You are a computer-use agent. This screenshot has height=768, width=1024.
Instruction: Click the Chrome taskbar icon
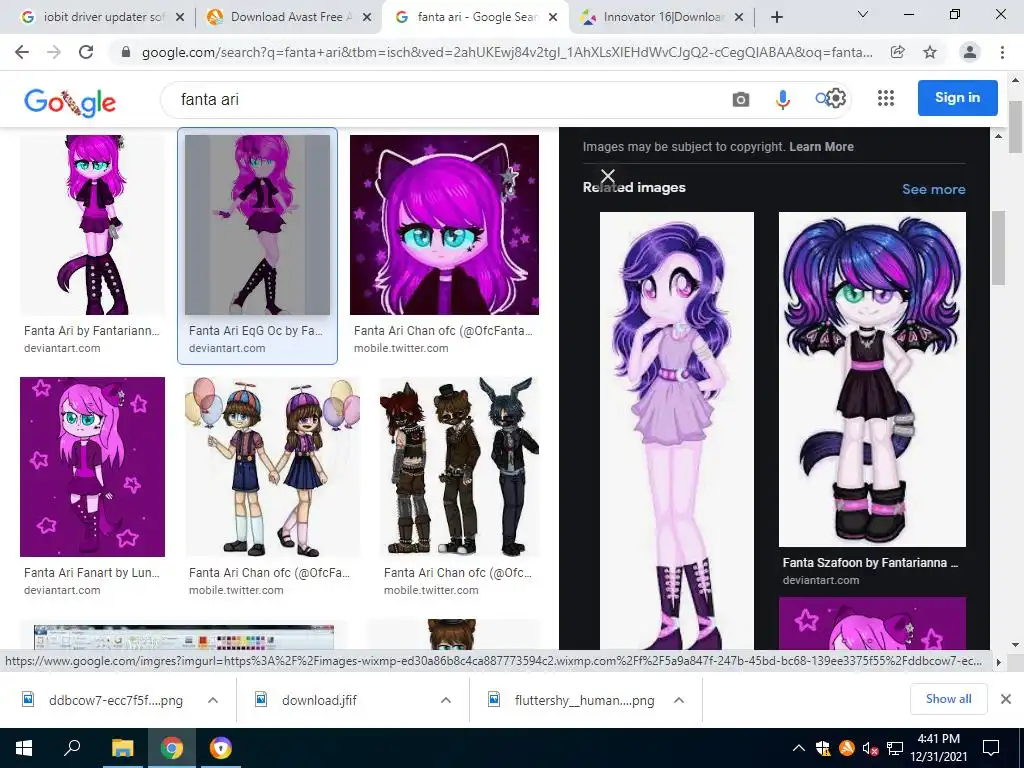pyautogui.click(x=171, y=748)
